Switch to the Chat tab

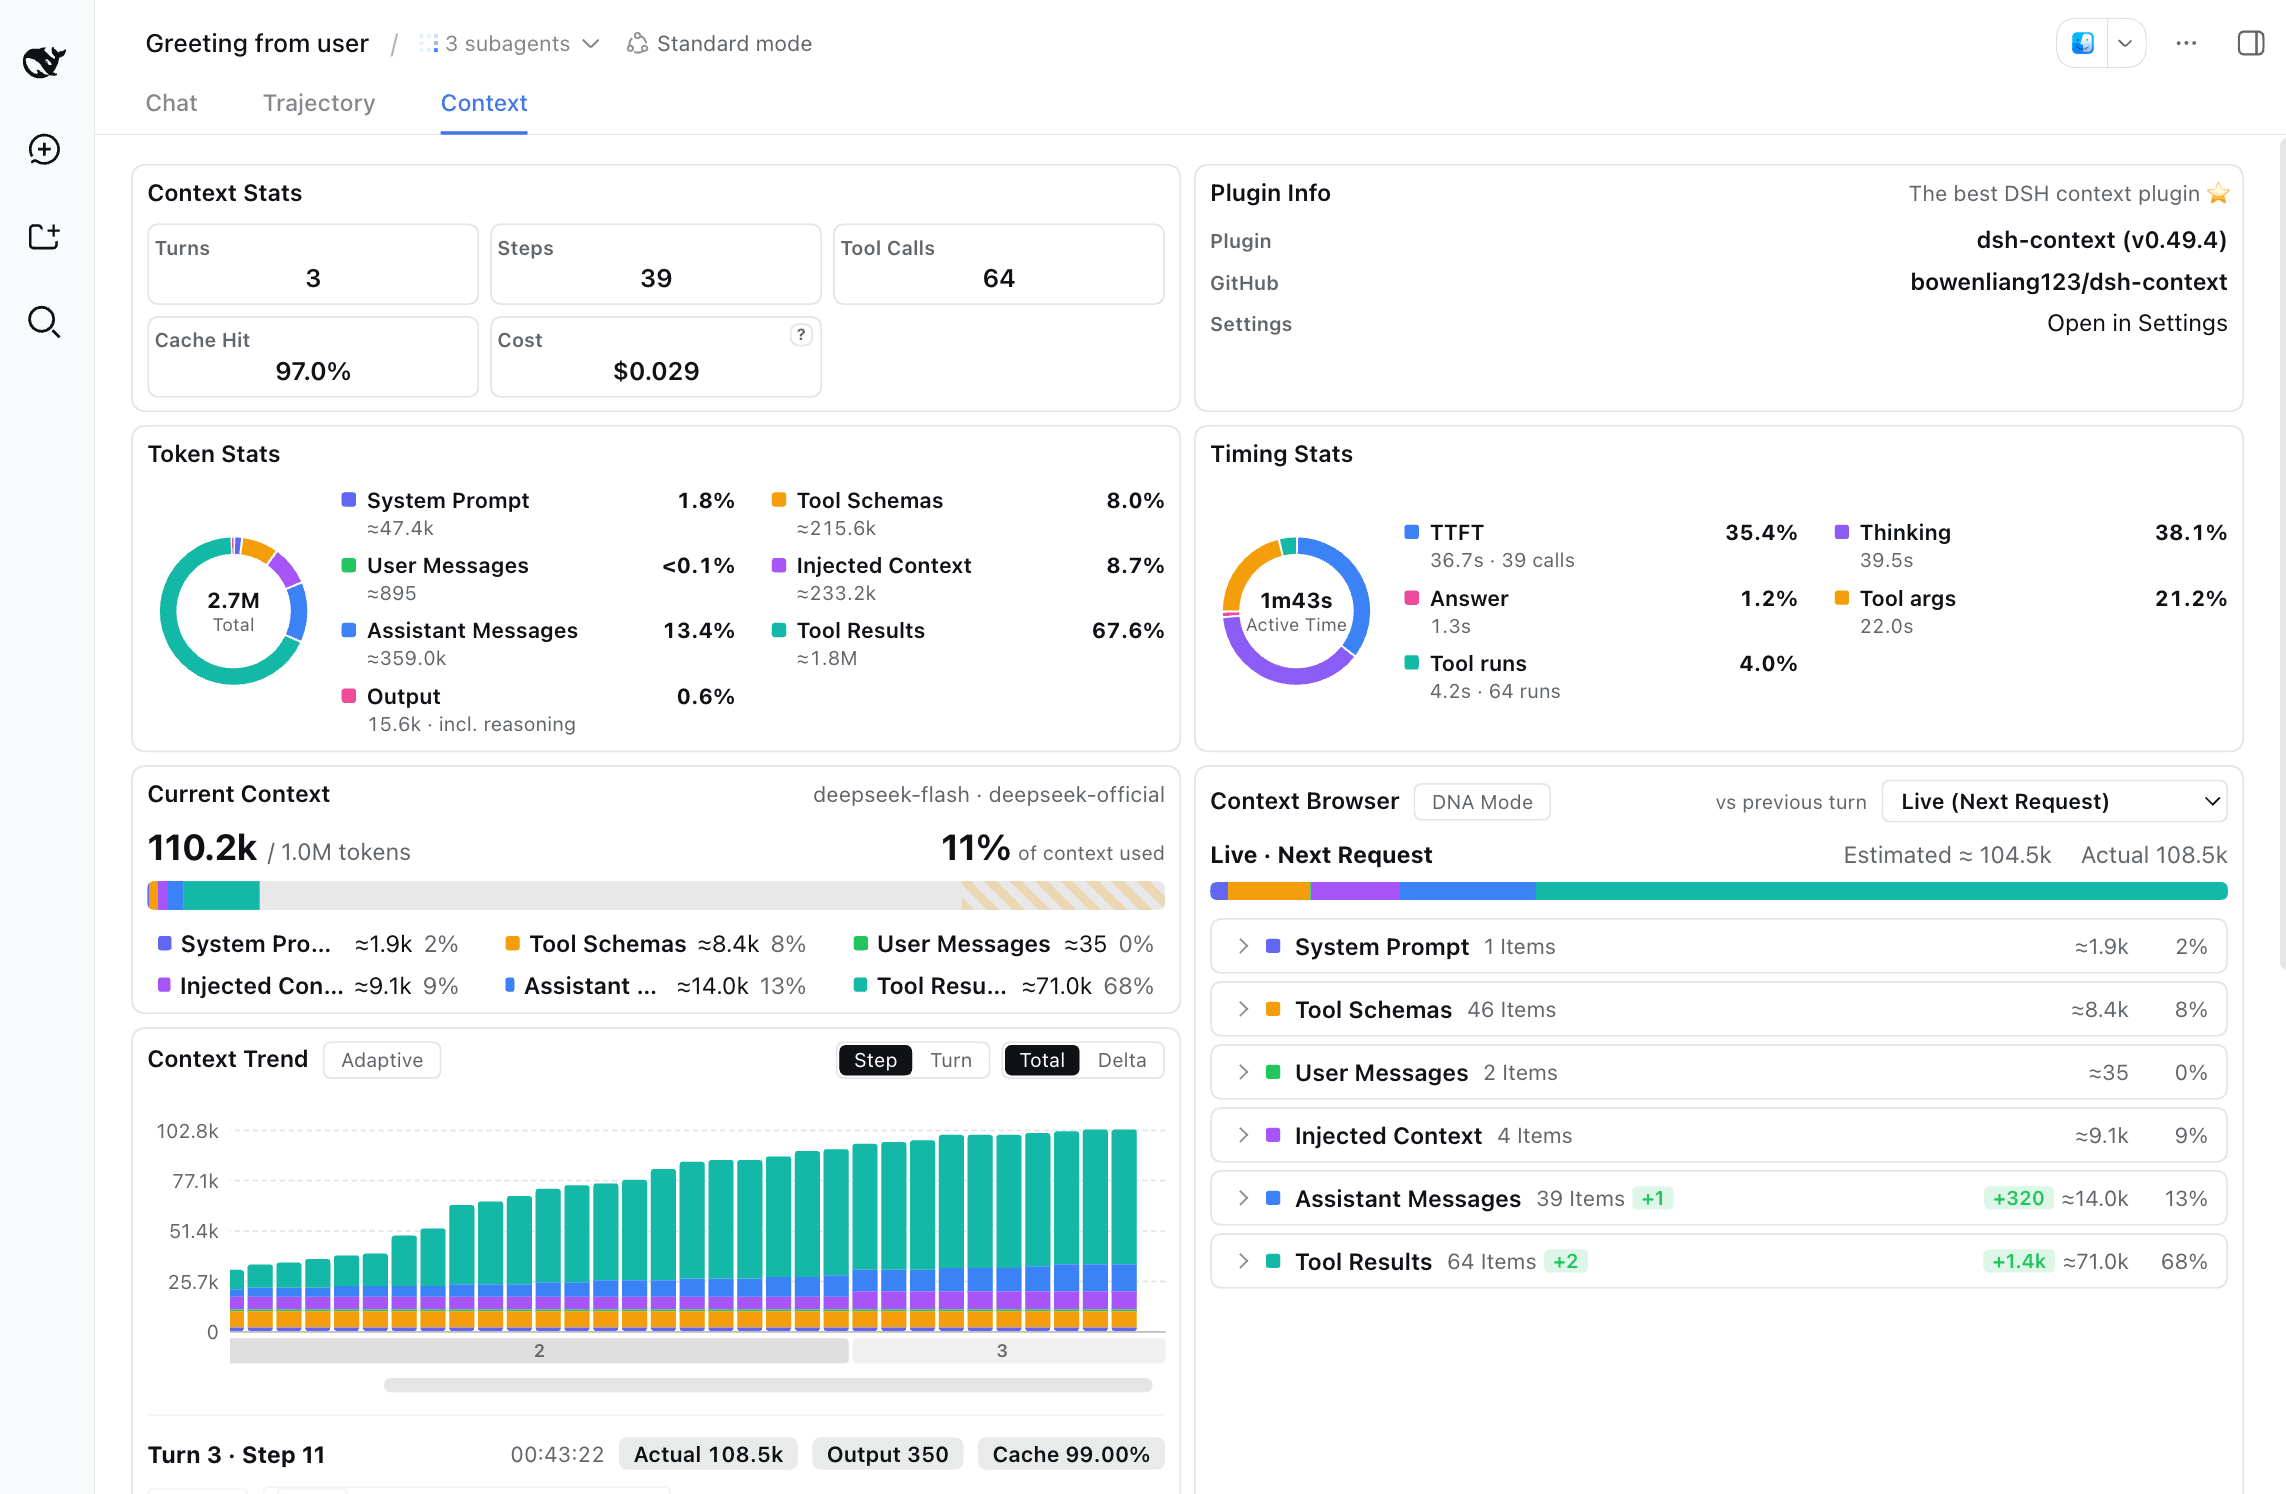coord(171,103)
